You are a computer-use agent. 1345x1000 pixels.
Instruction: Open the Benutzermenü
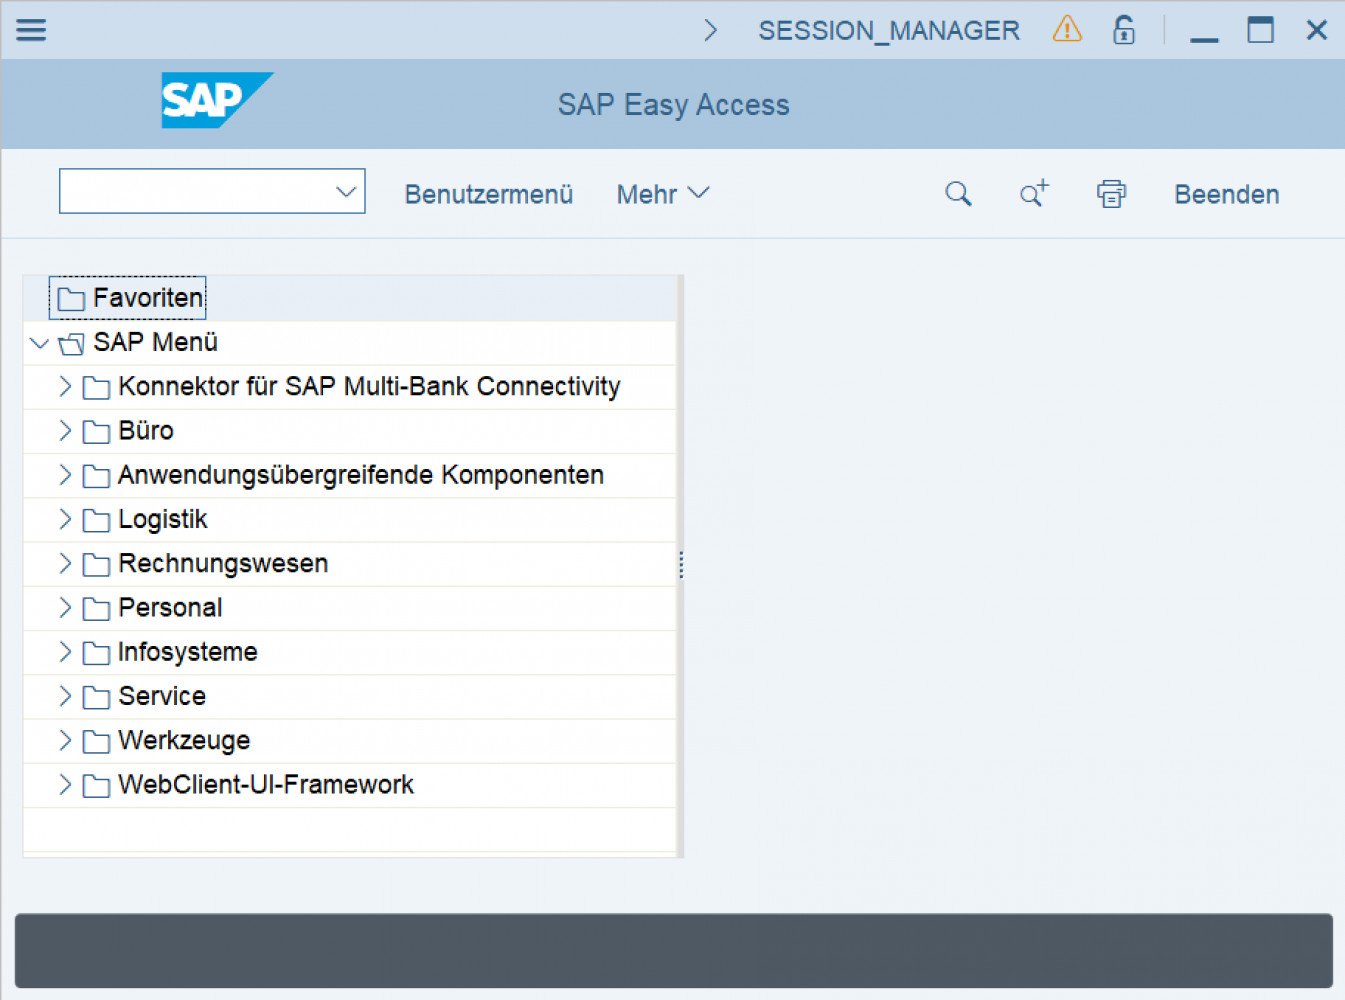(488, 194)
